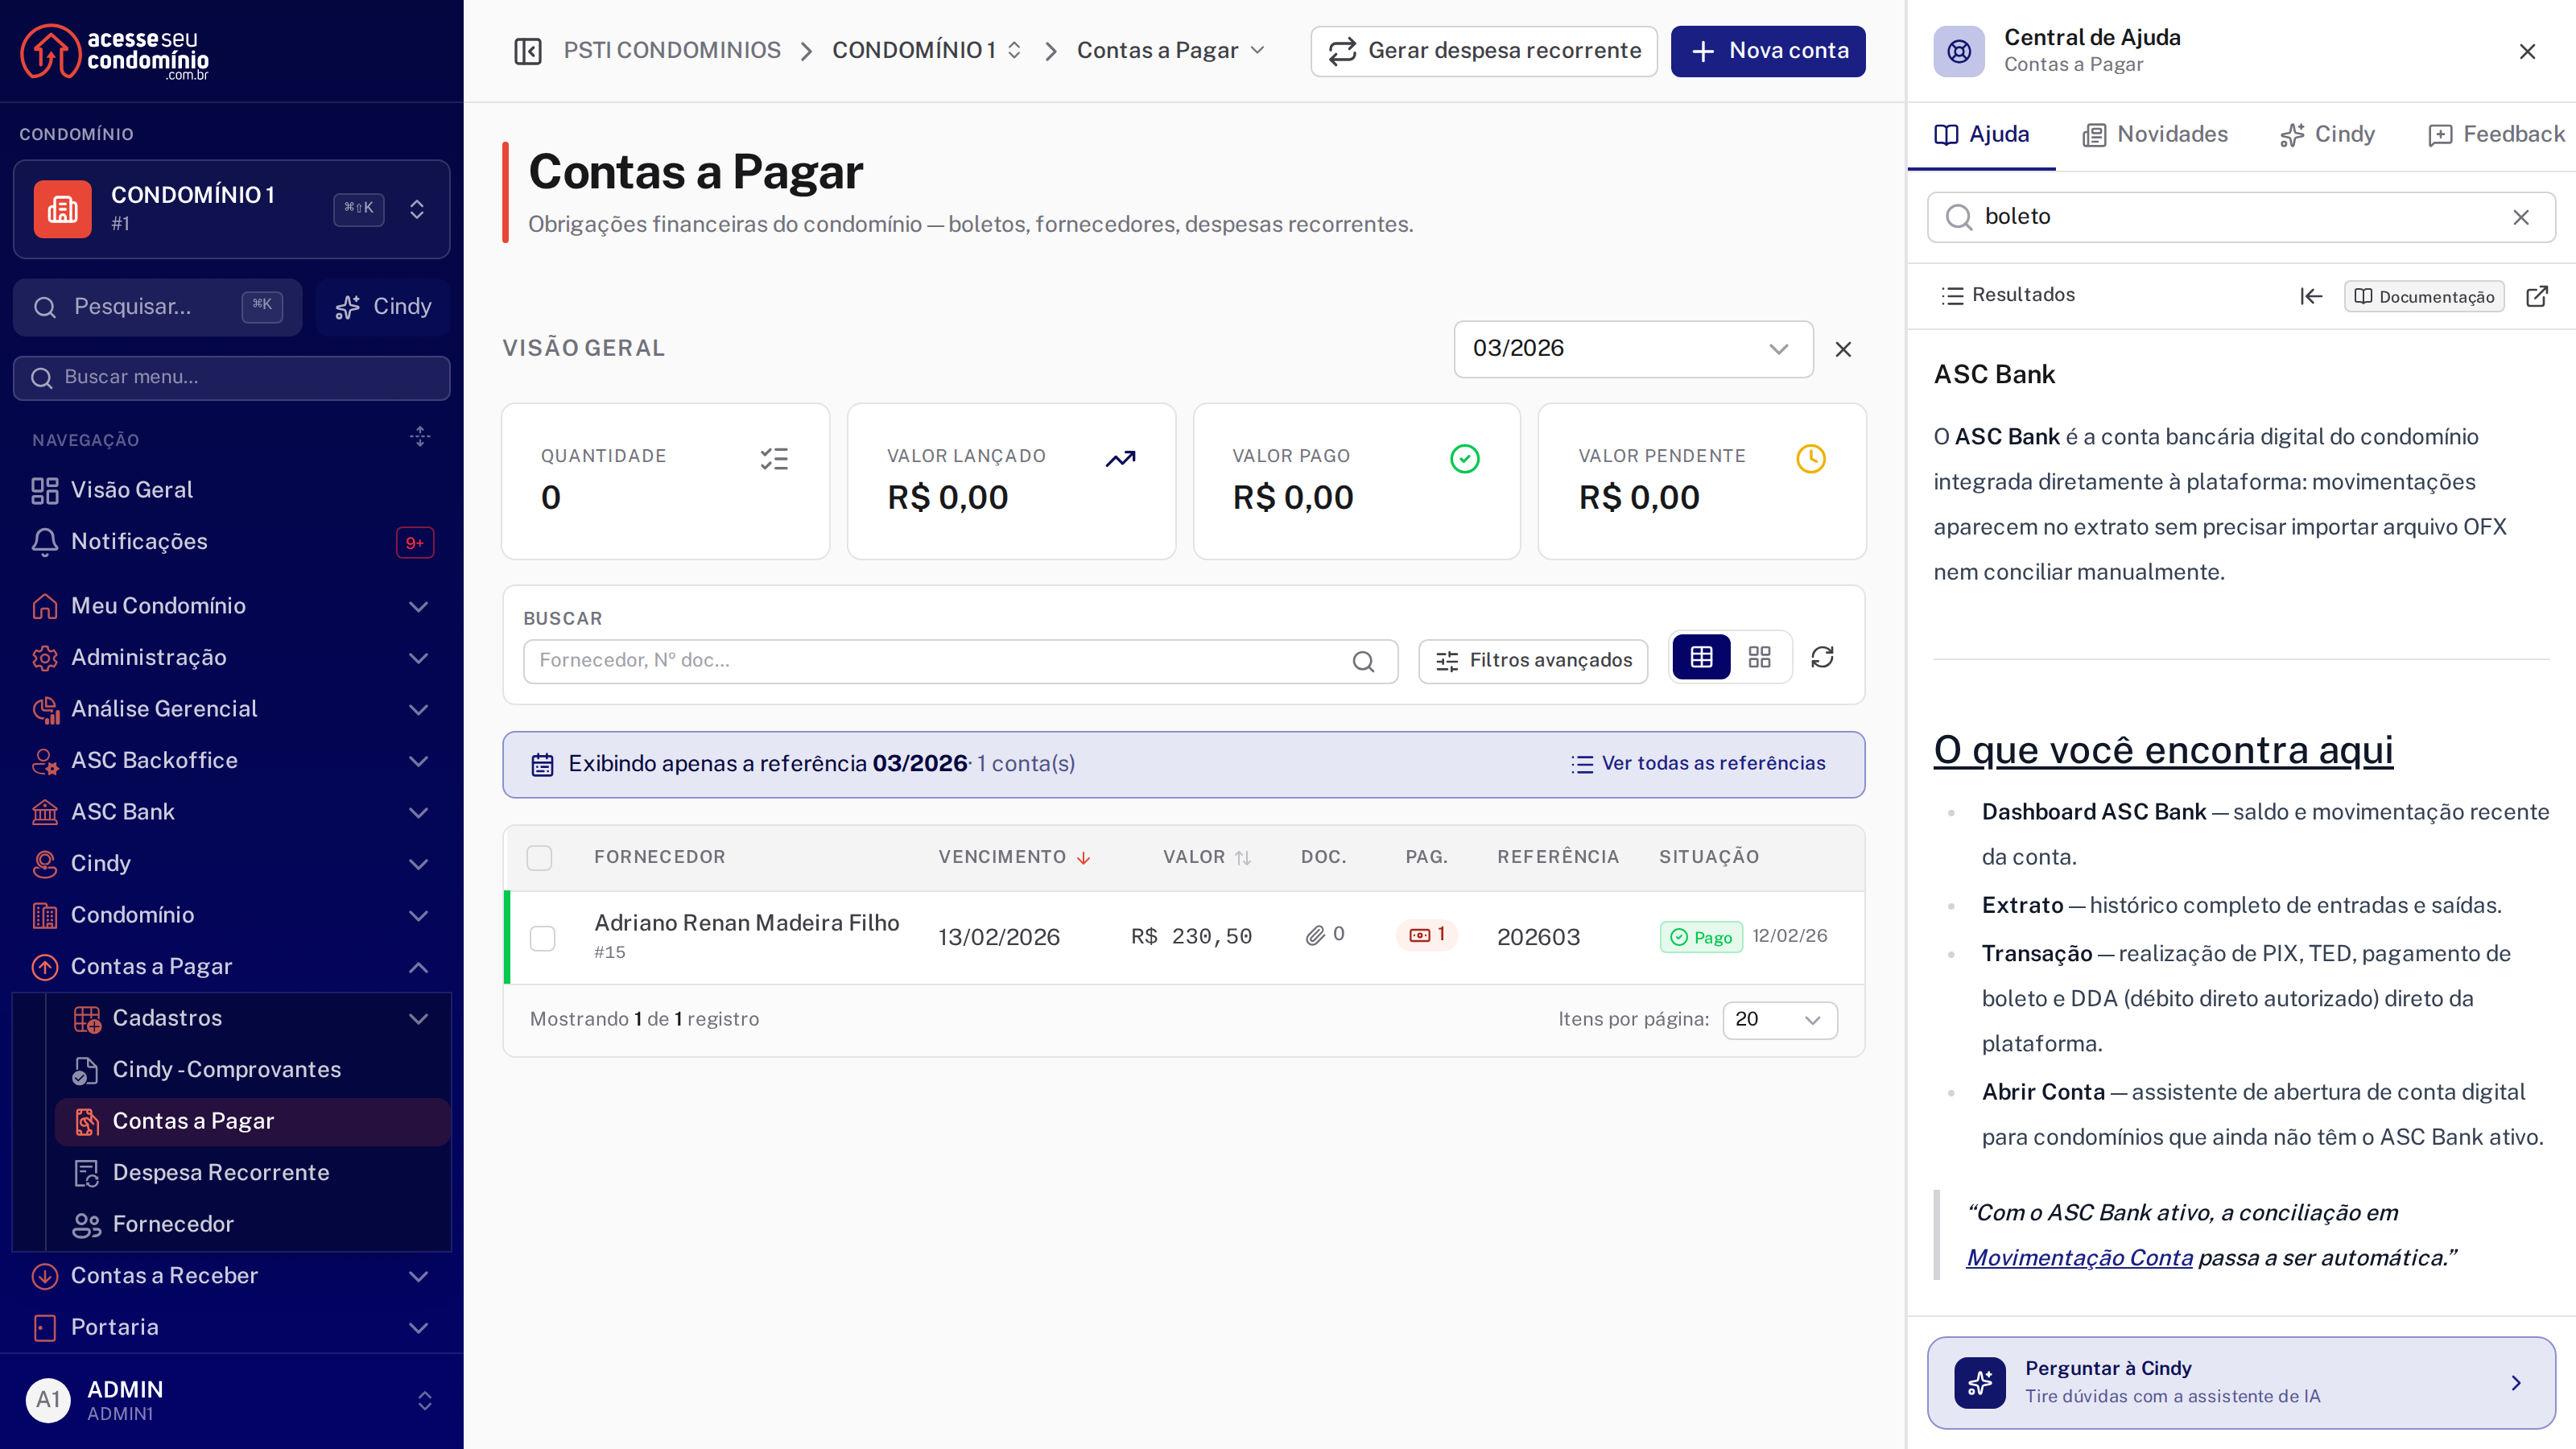Sort table by Vencimento column

[x=1014, y=858]
